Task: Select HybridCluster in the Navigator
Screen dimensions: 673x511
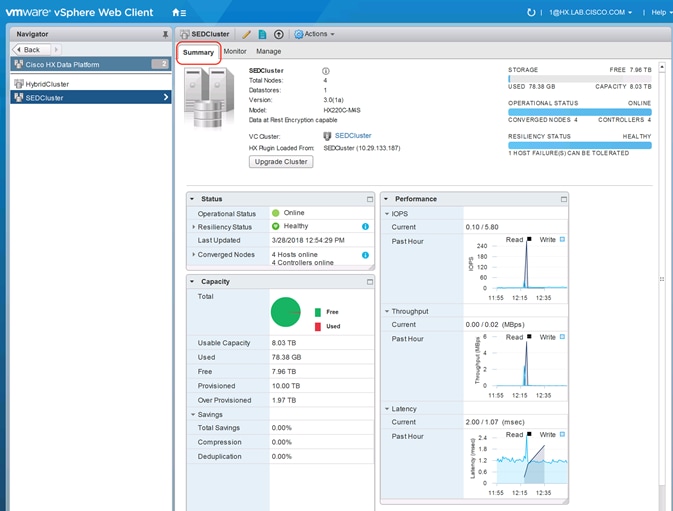Action: pyautogui.click(x=91, y=84)
